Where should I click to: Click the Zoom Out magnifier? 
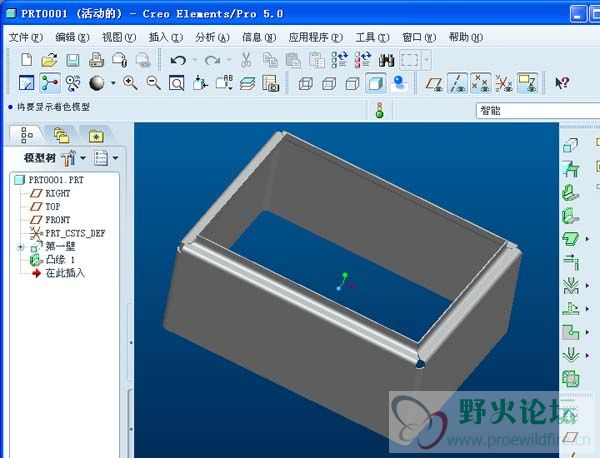[x=153, y=83]
